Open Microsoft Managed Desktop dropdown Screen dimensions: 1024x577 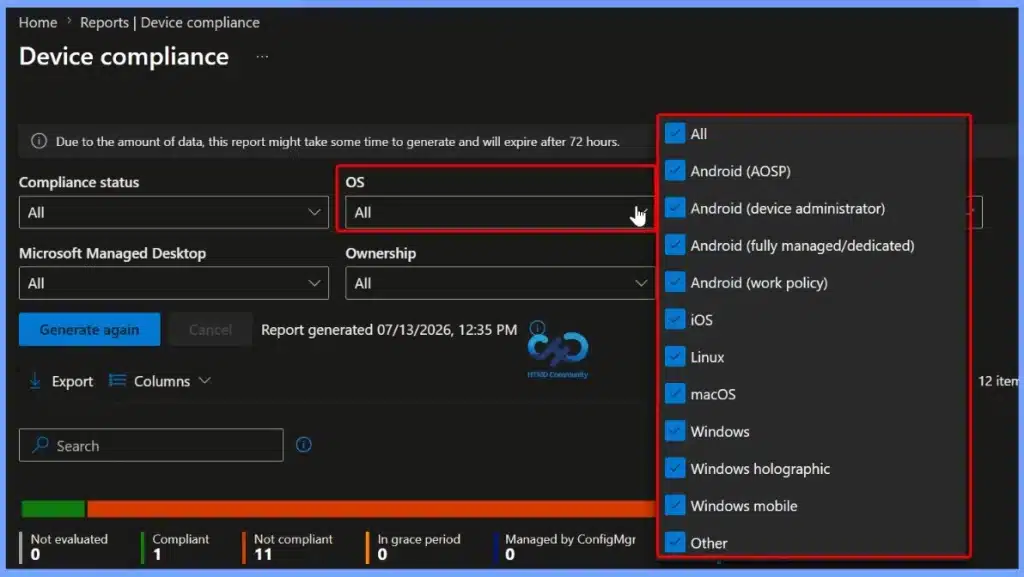(x=174, y=283)
